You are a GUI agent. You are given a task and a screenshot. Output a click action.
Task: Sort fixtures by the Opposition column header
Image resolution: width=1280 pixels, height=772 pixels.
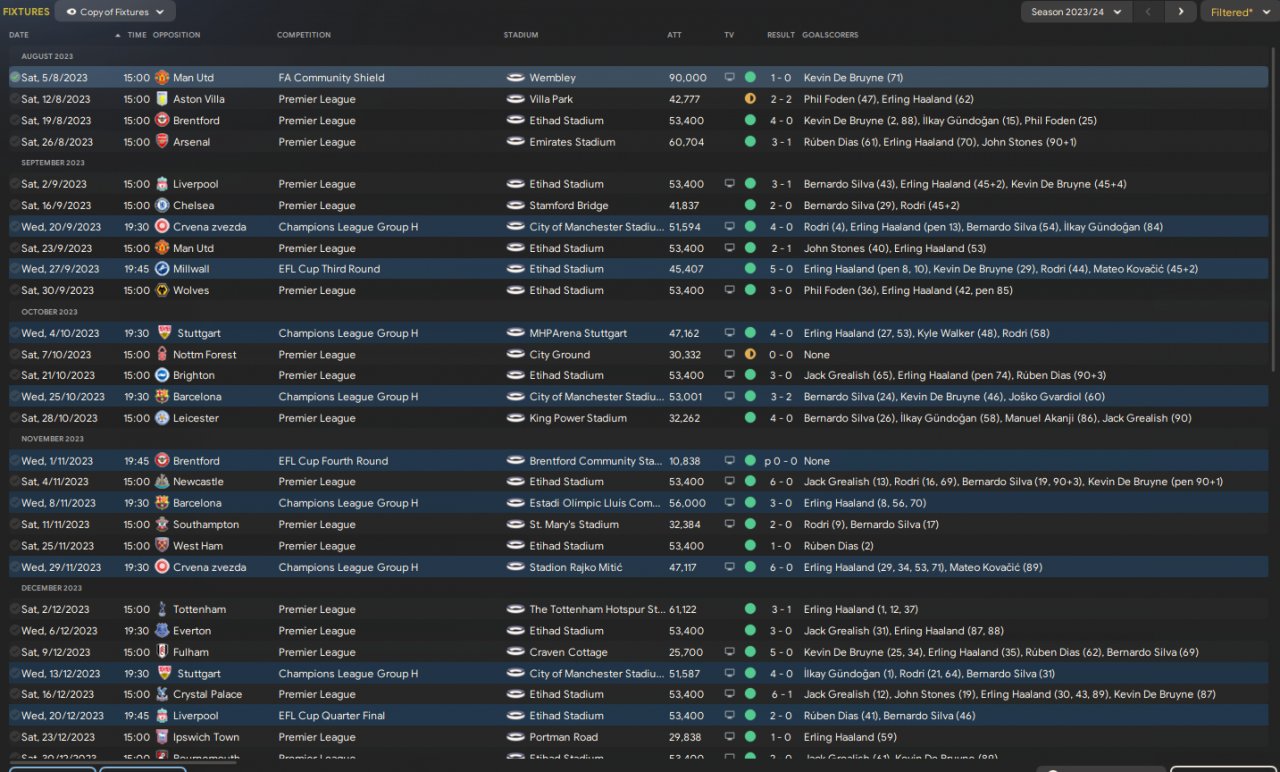coord(176,35)
